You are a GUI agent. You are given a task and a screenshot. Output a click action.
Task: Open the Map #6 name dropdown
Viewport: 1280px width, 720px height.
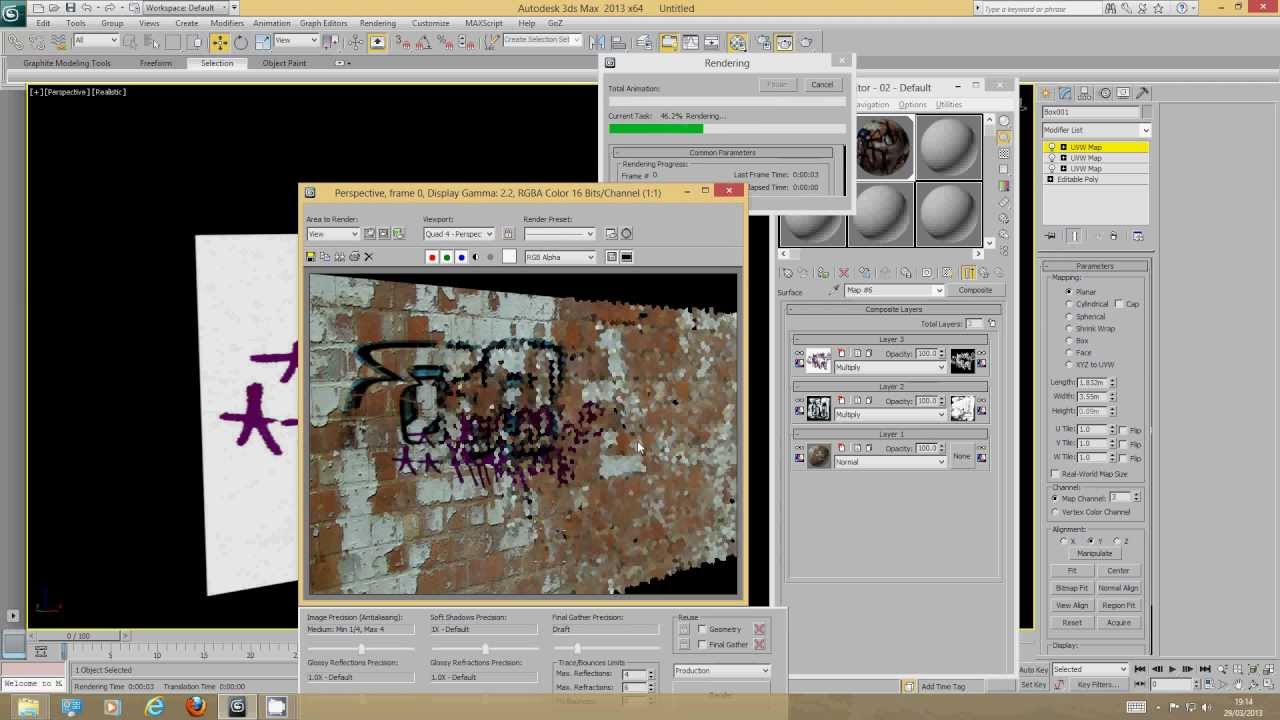(x=894, y=290)
